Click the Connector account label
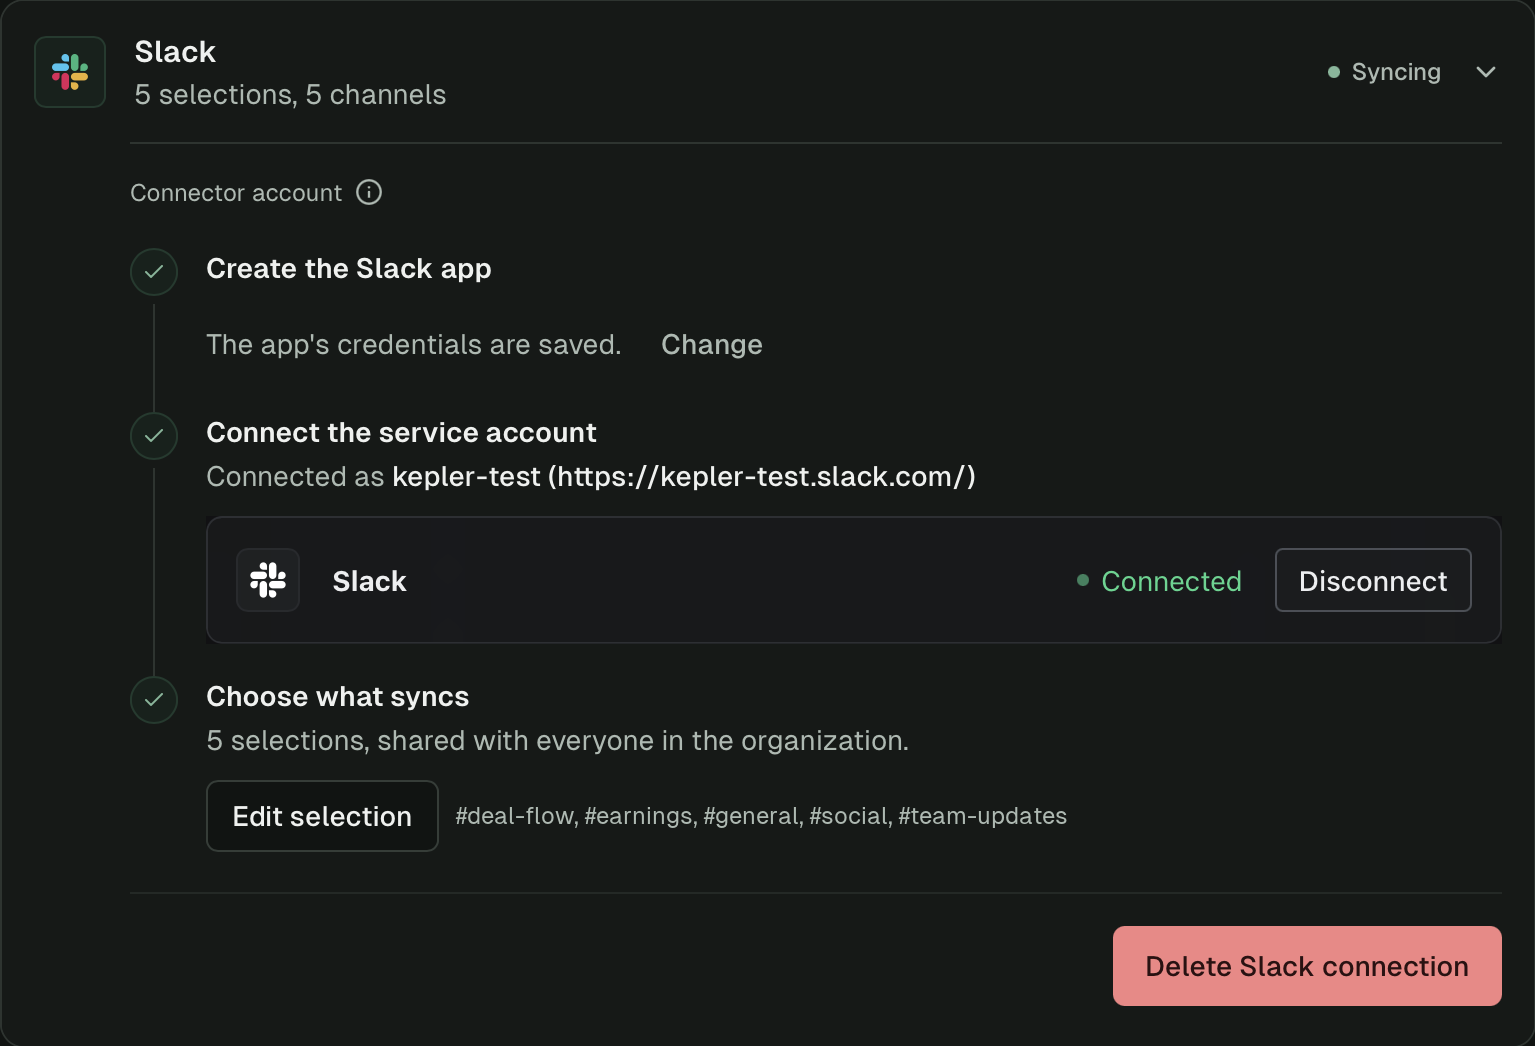Screen dimensions: 1535x1046 click(236, 193)
